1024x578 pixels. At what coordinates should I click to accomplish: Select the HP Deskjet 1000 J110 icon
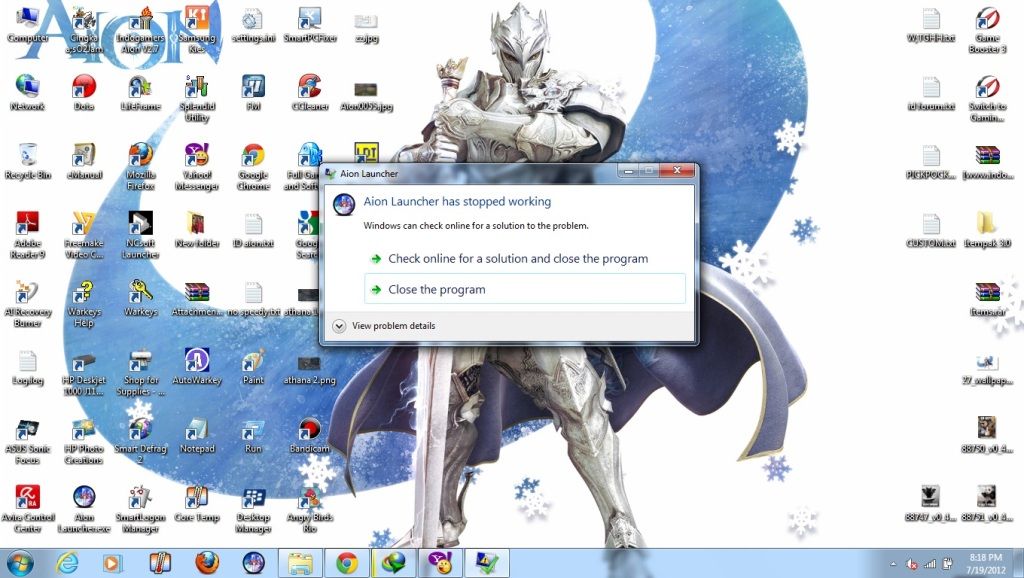click(84, 372)
